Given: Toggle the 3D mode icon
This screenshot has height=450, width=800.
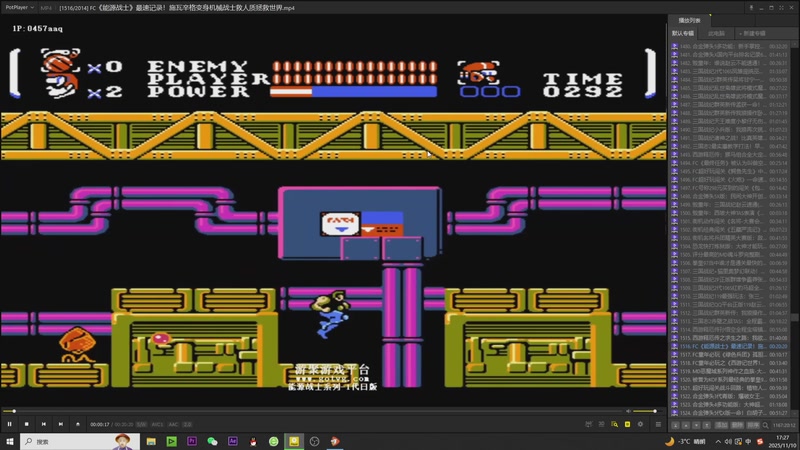Looking at the screenshot, I should (602, 424).
